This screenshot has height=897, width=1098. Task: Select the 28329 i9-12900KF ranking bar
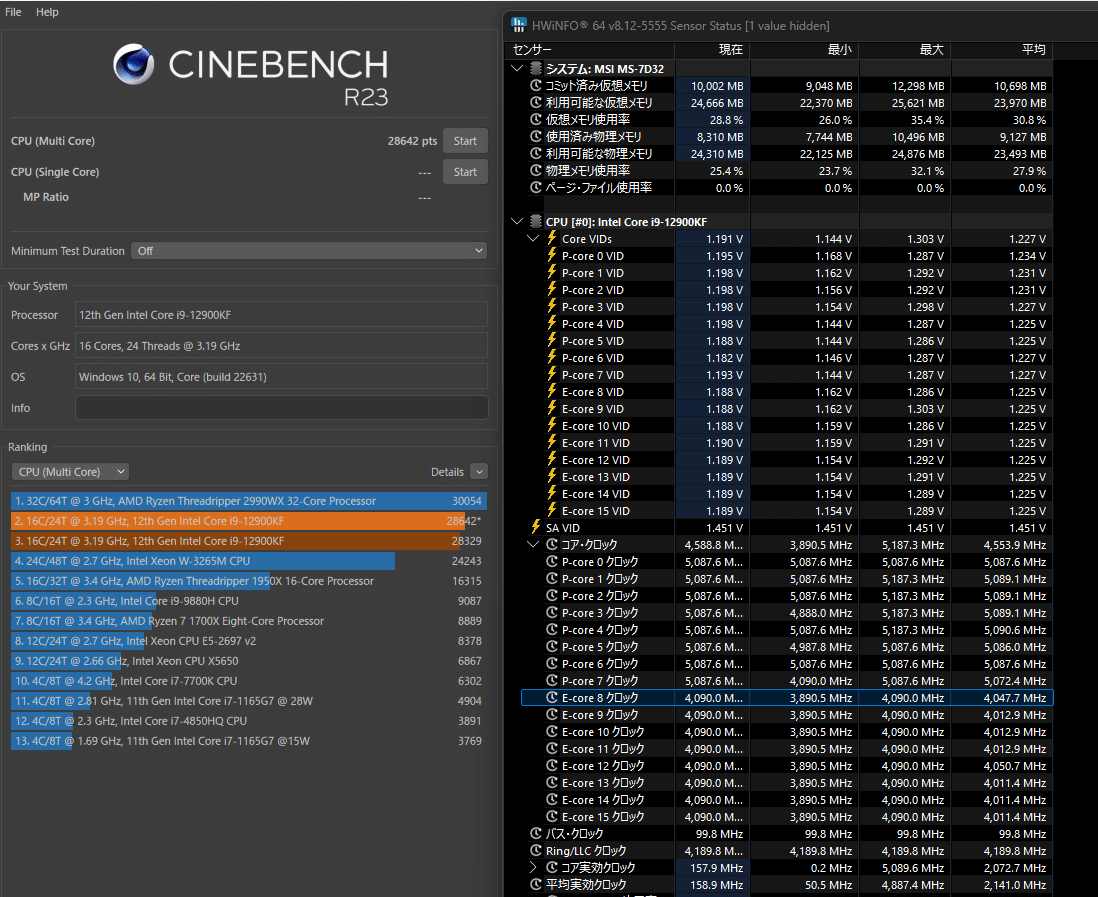pos(249,541)
